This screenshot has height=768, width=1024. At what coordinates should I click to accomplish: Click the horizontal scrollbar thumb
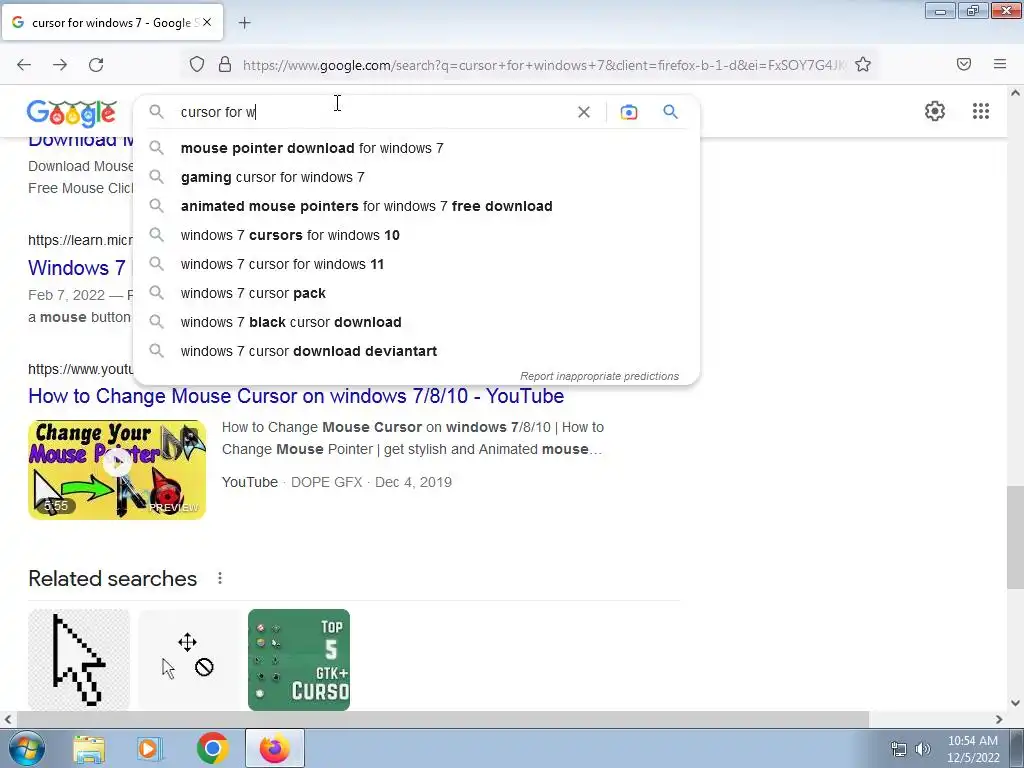point(443,719)
